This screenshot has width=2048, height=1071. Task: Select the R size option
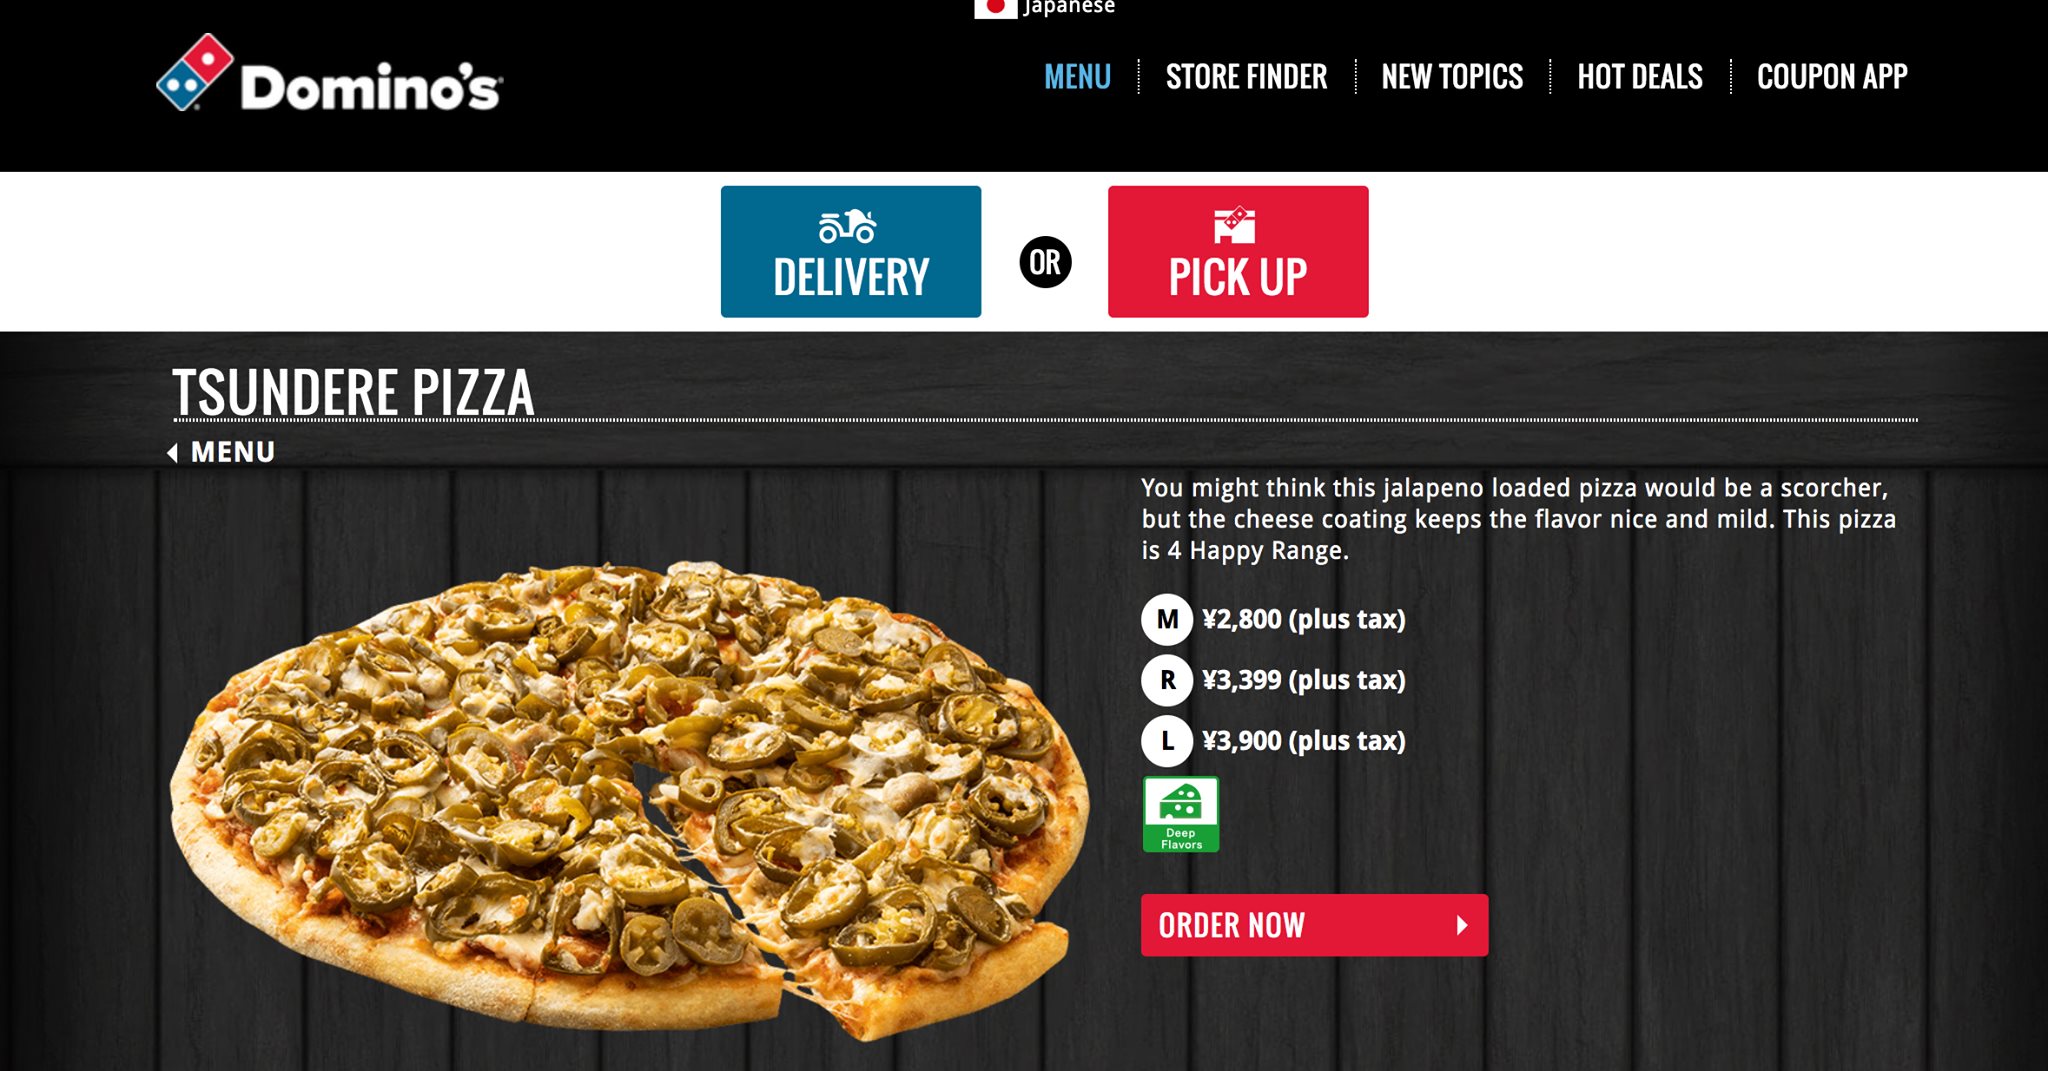pos(1167,680)
